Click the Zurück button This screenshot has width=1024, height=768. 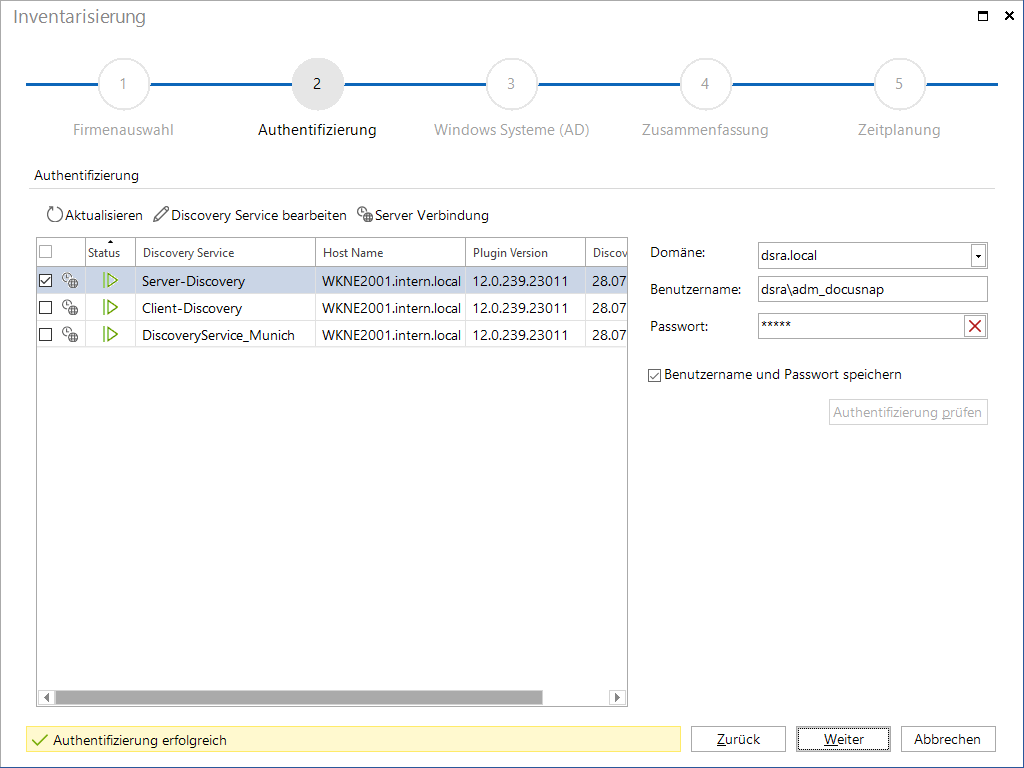[738, 739]
